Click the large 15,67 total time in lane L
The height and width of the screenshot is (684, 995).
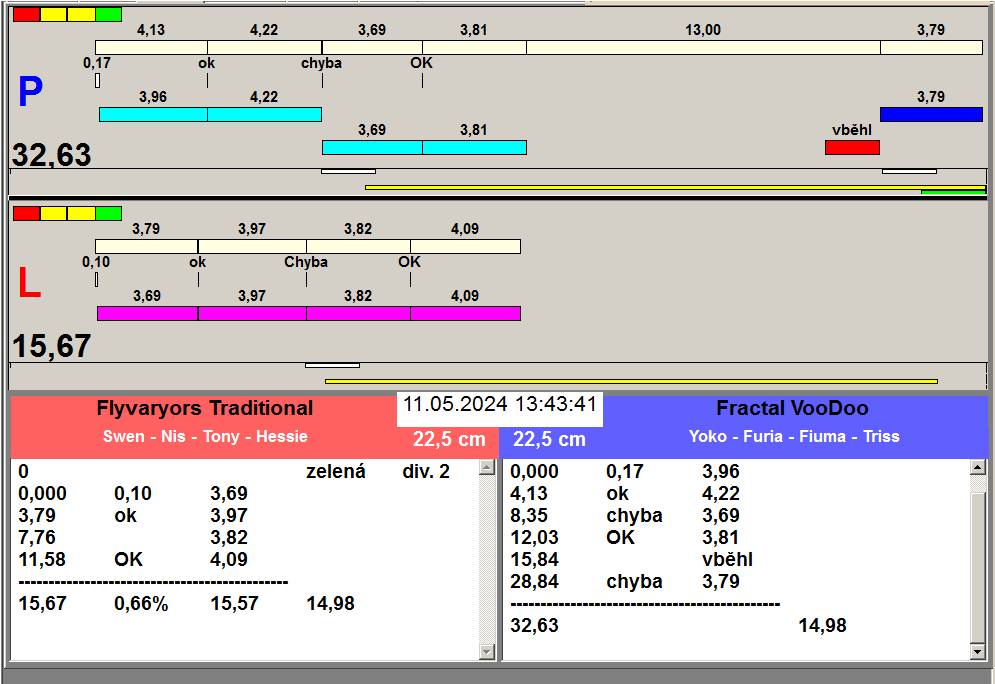(51, 346)
